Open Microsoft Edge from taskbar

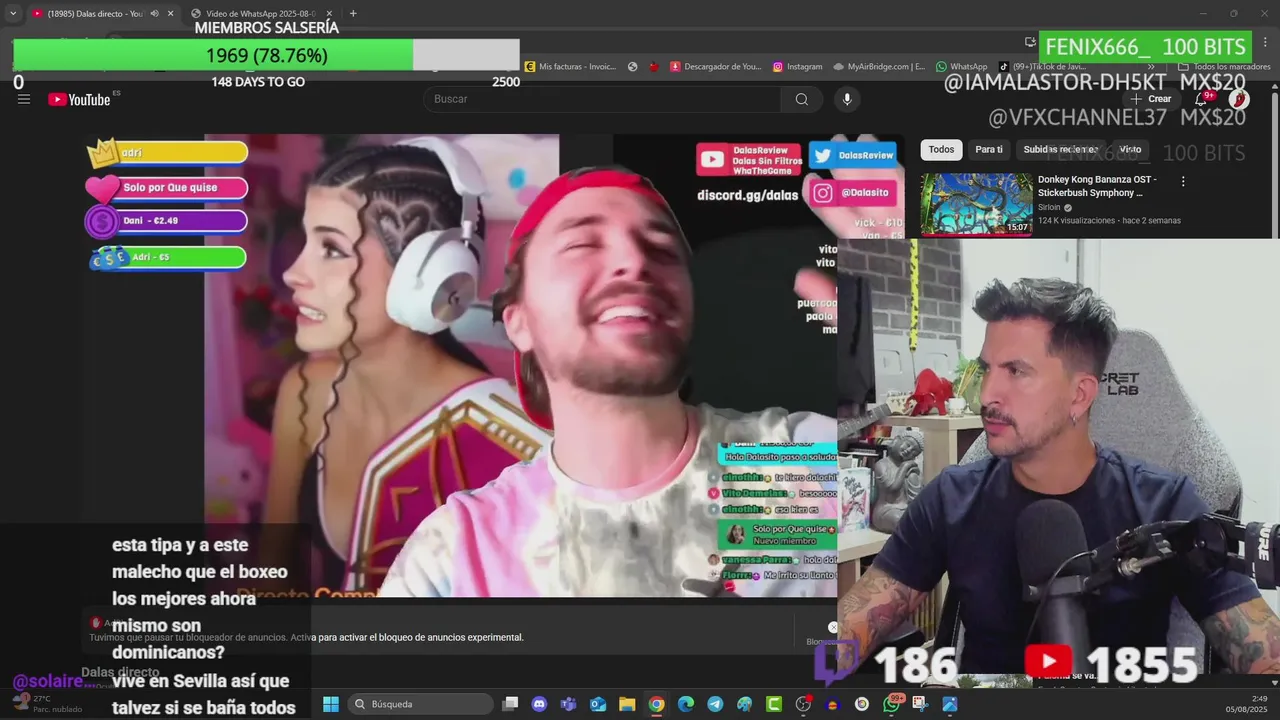686,704
